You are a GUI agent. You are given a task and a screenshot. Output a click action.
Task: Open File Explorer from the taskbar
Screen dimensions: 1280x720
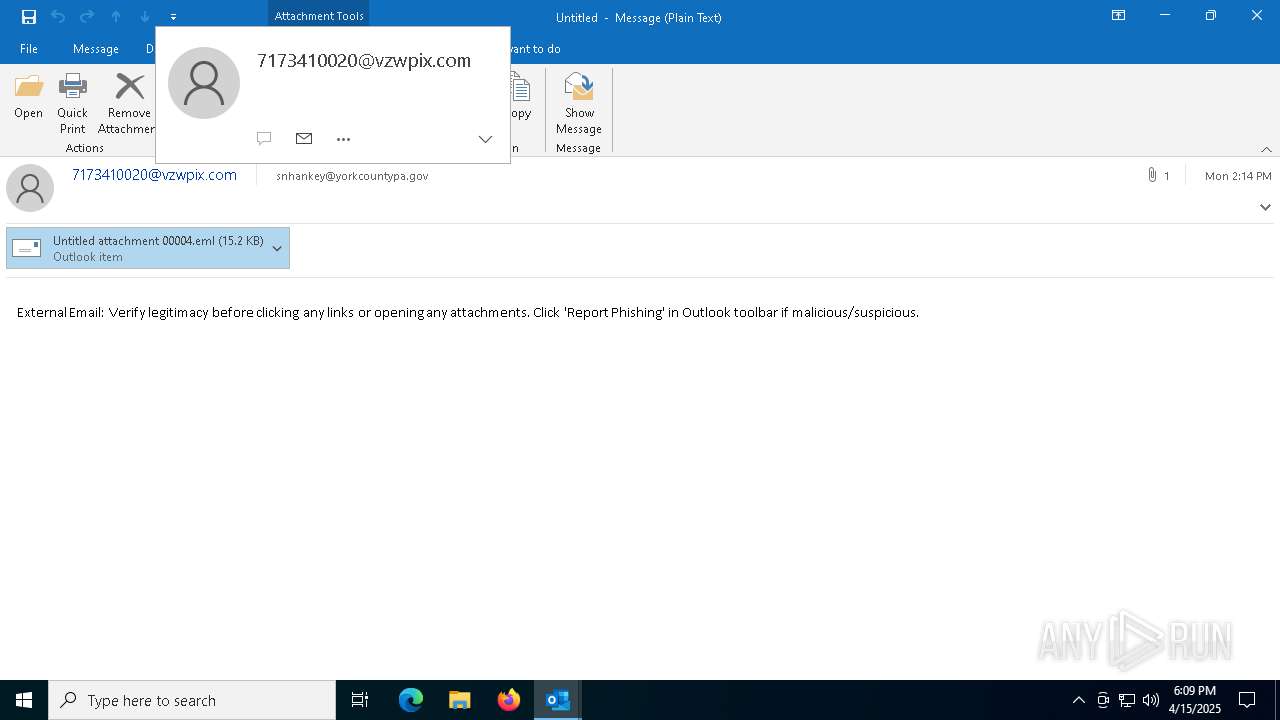[460, 700]
